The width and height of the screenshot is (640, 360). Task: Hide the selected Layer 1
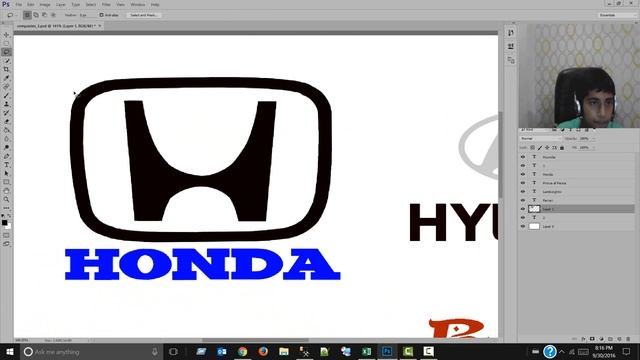tap(523, 209)
